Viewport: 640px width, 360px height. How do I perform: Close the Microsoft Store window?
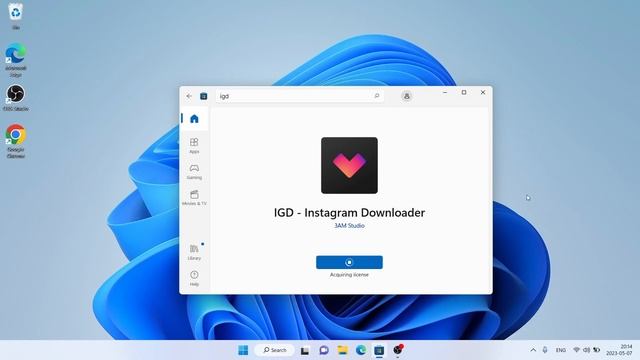tap(483, 93)
